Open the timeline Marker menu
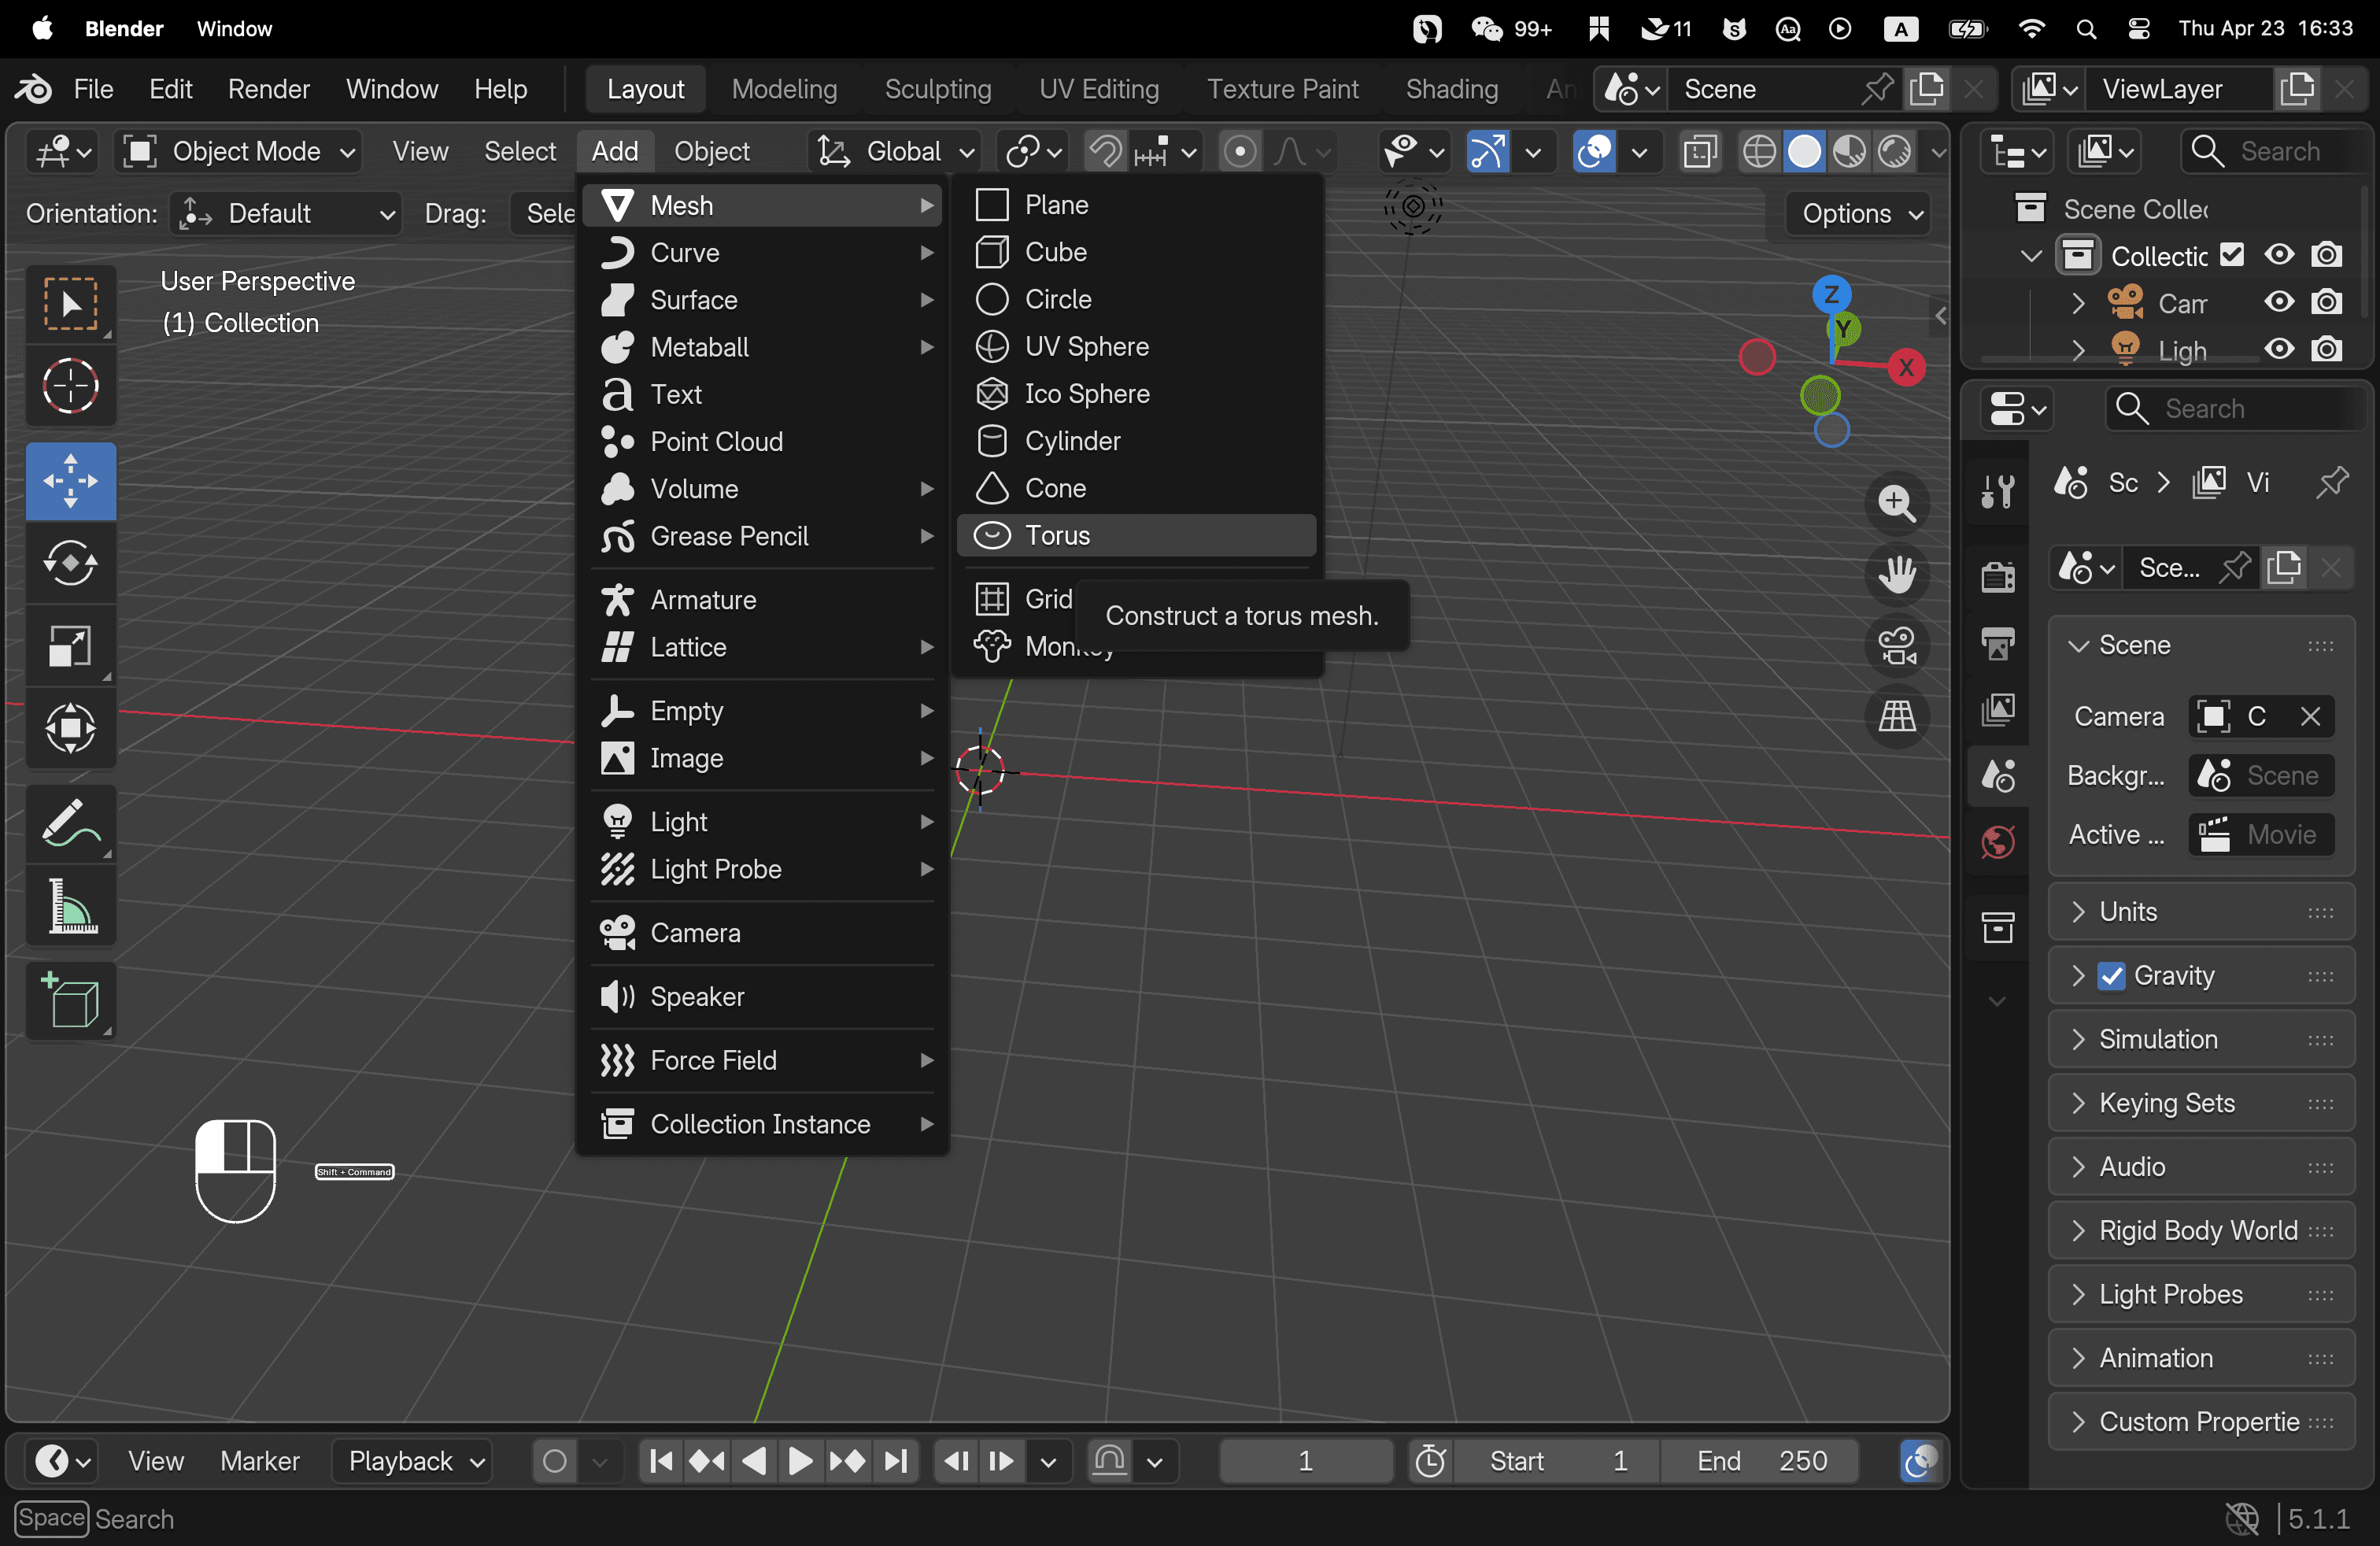Image resolution: width=2380 pixels, height=1546 pixels. 259,1461
